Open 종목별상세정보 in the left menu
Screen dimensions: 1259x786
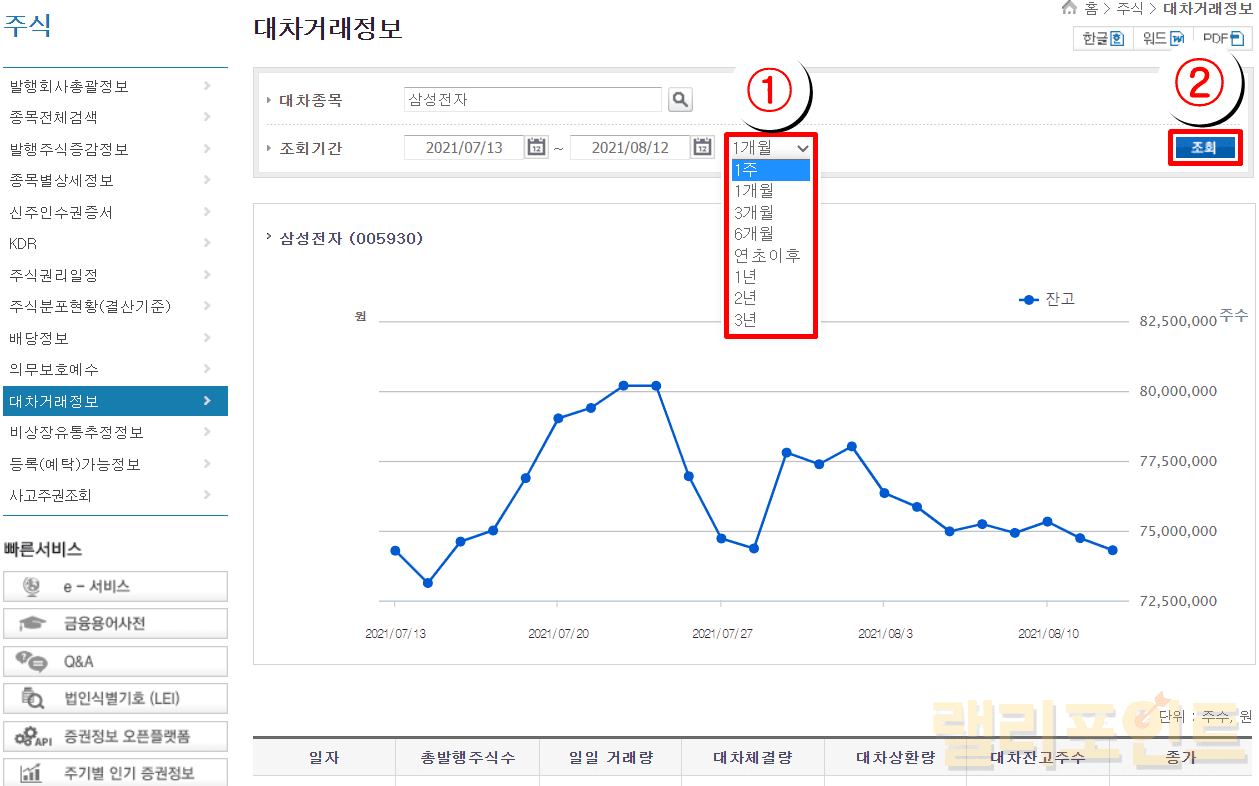(114, 181)
